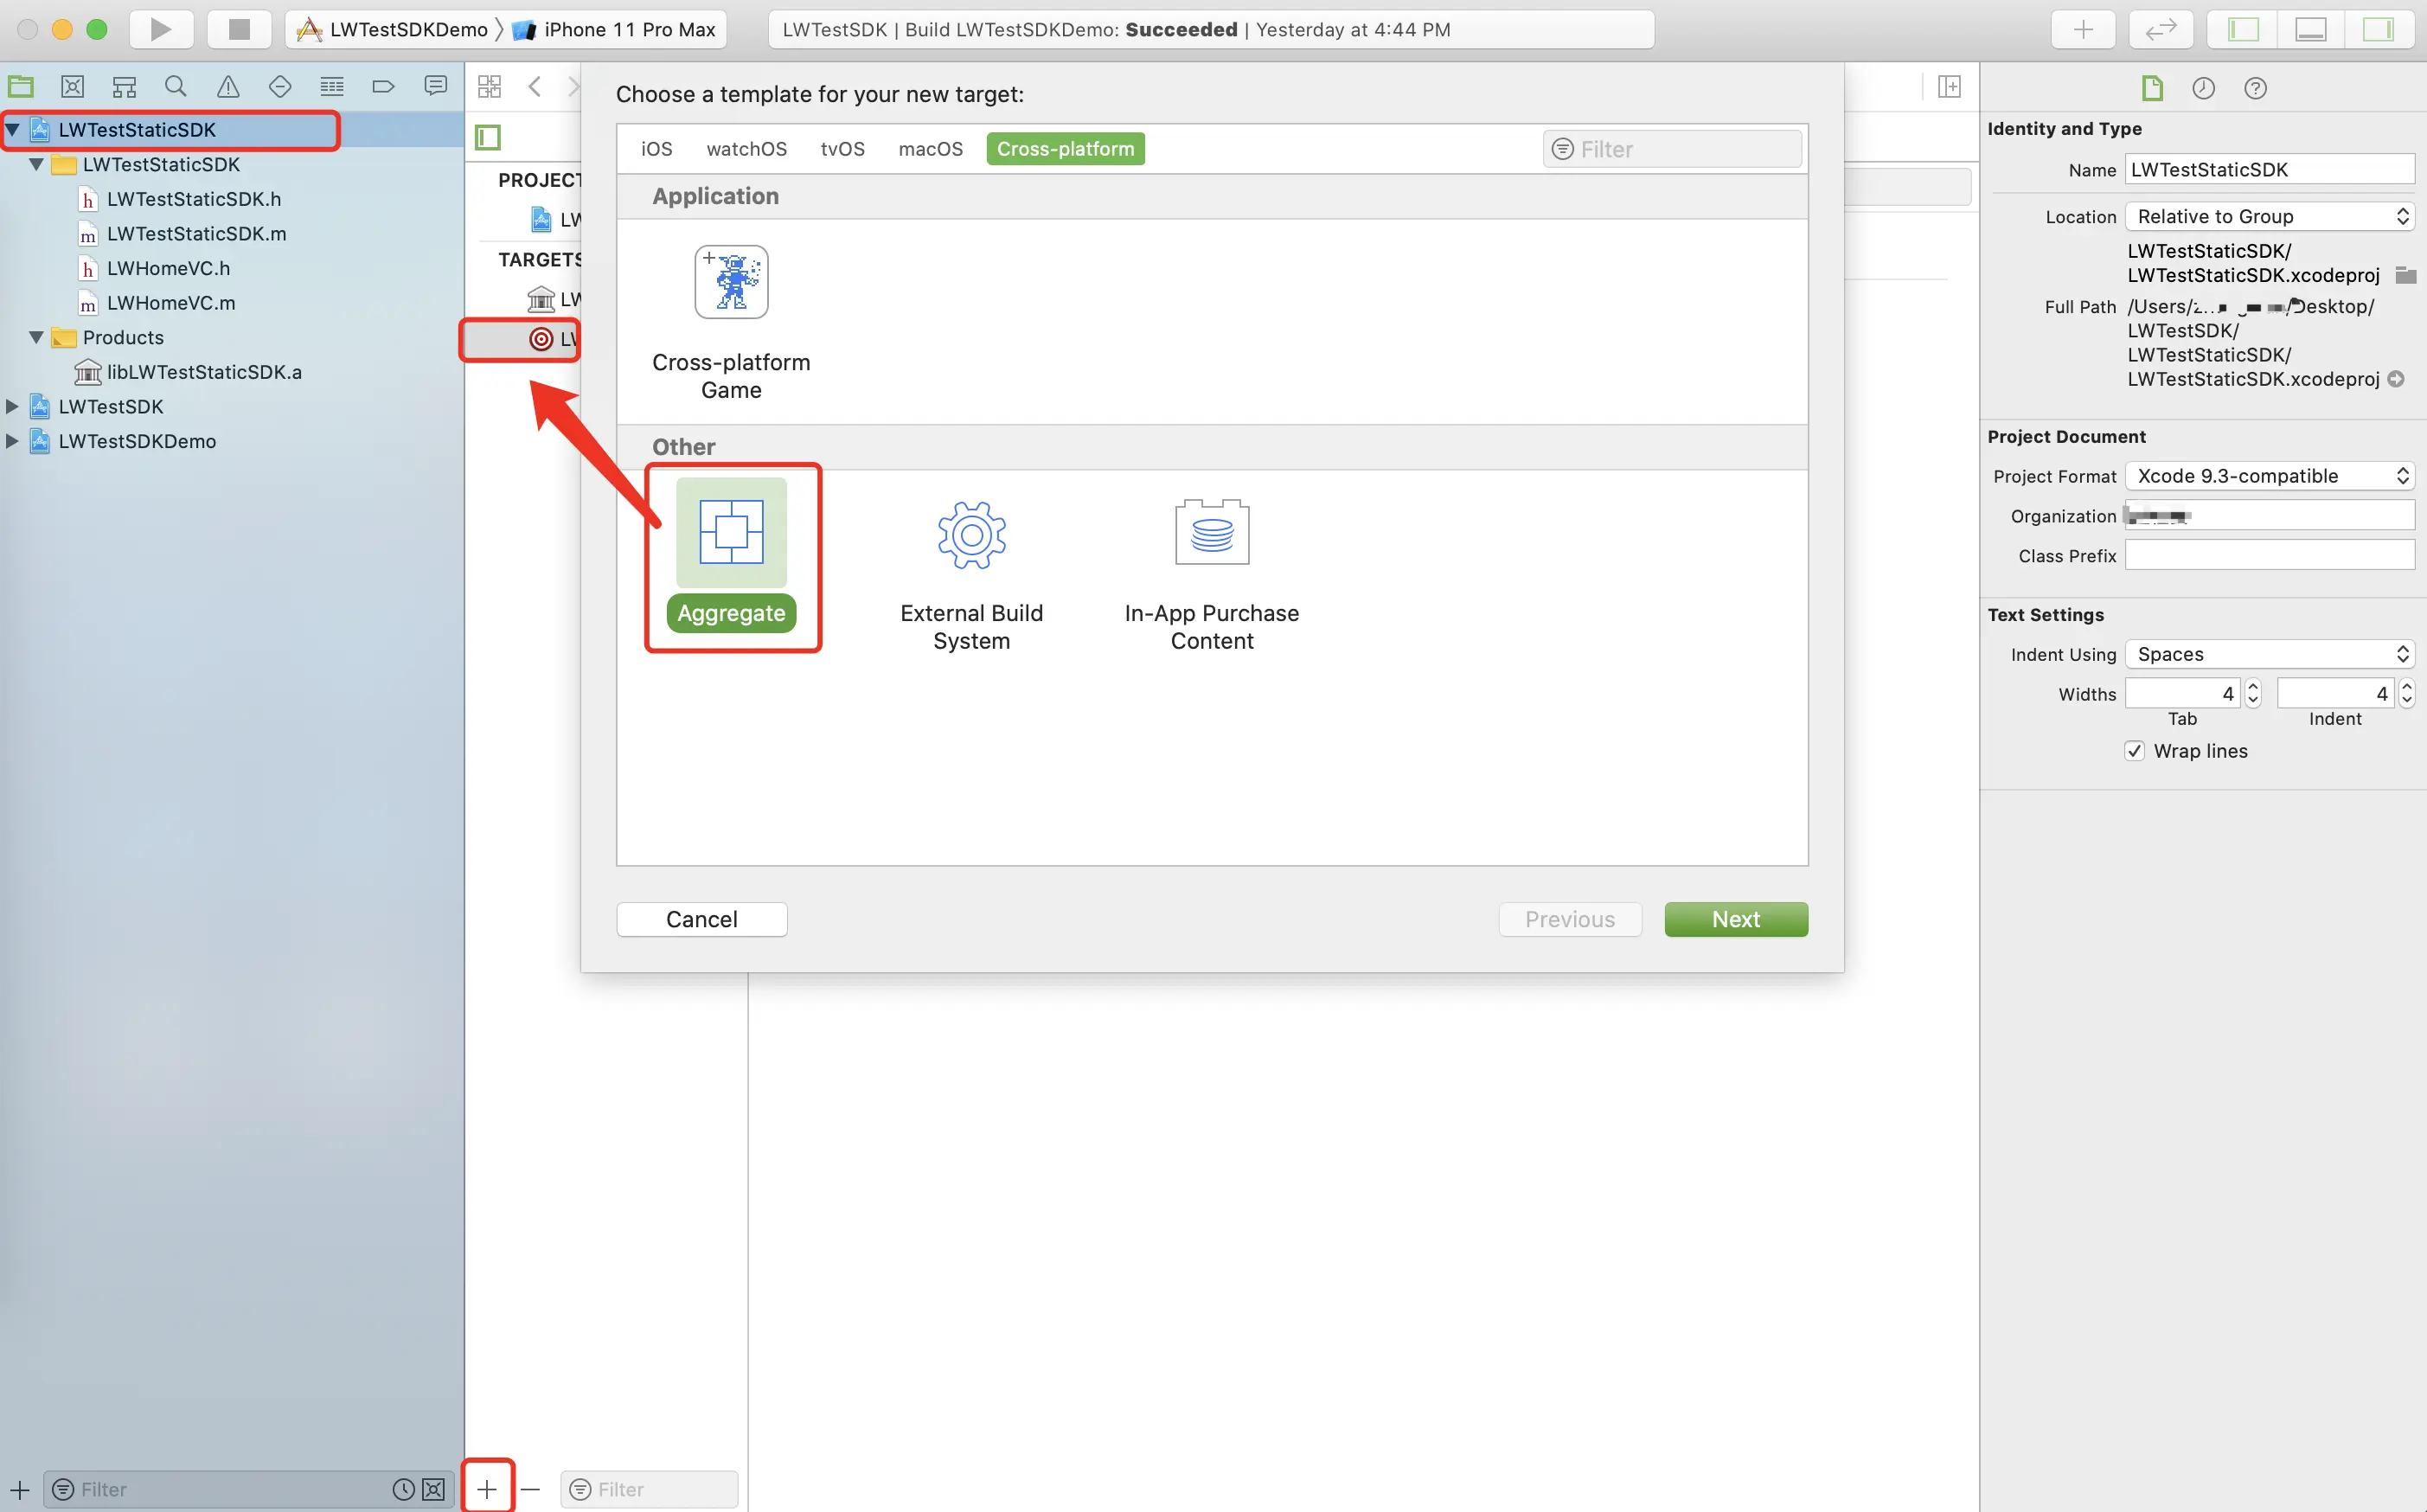Open the Project Format dropdown
This screenshot has width=2427, height=1512.
(2269, 476)
